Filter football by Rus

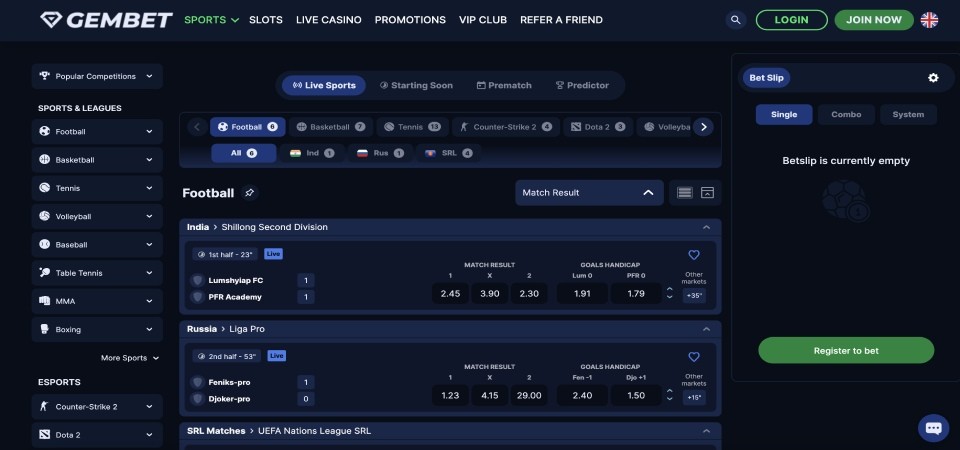pyautogui.click(x=381, y=153)
